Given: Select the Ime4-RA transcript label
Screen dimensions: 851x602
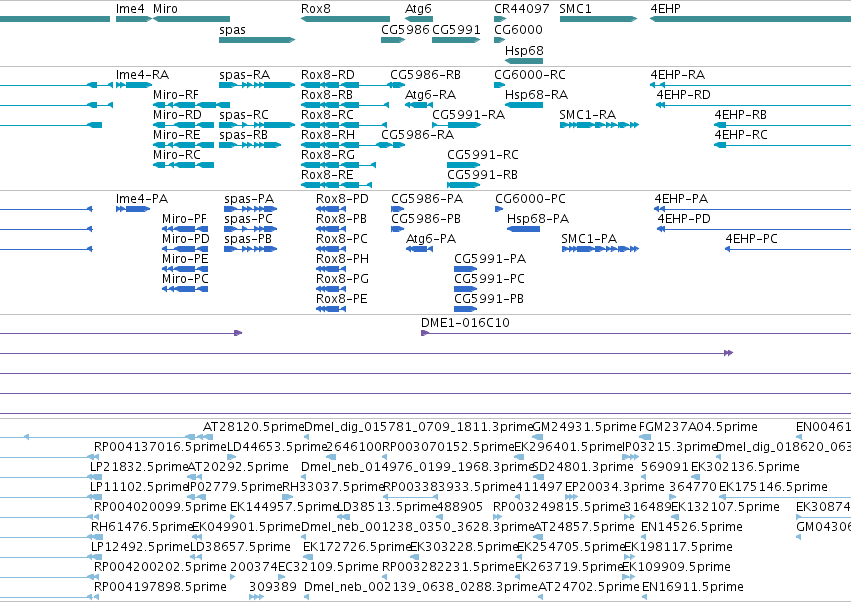Looking at the screenshot, I should tap(142, 75).
